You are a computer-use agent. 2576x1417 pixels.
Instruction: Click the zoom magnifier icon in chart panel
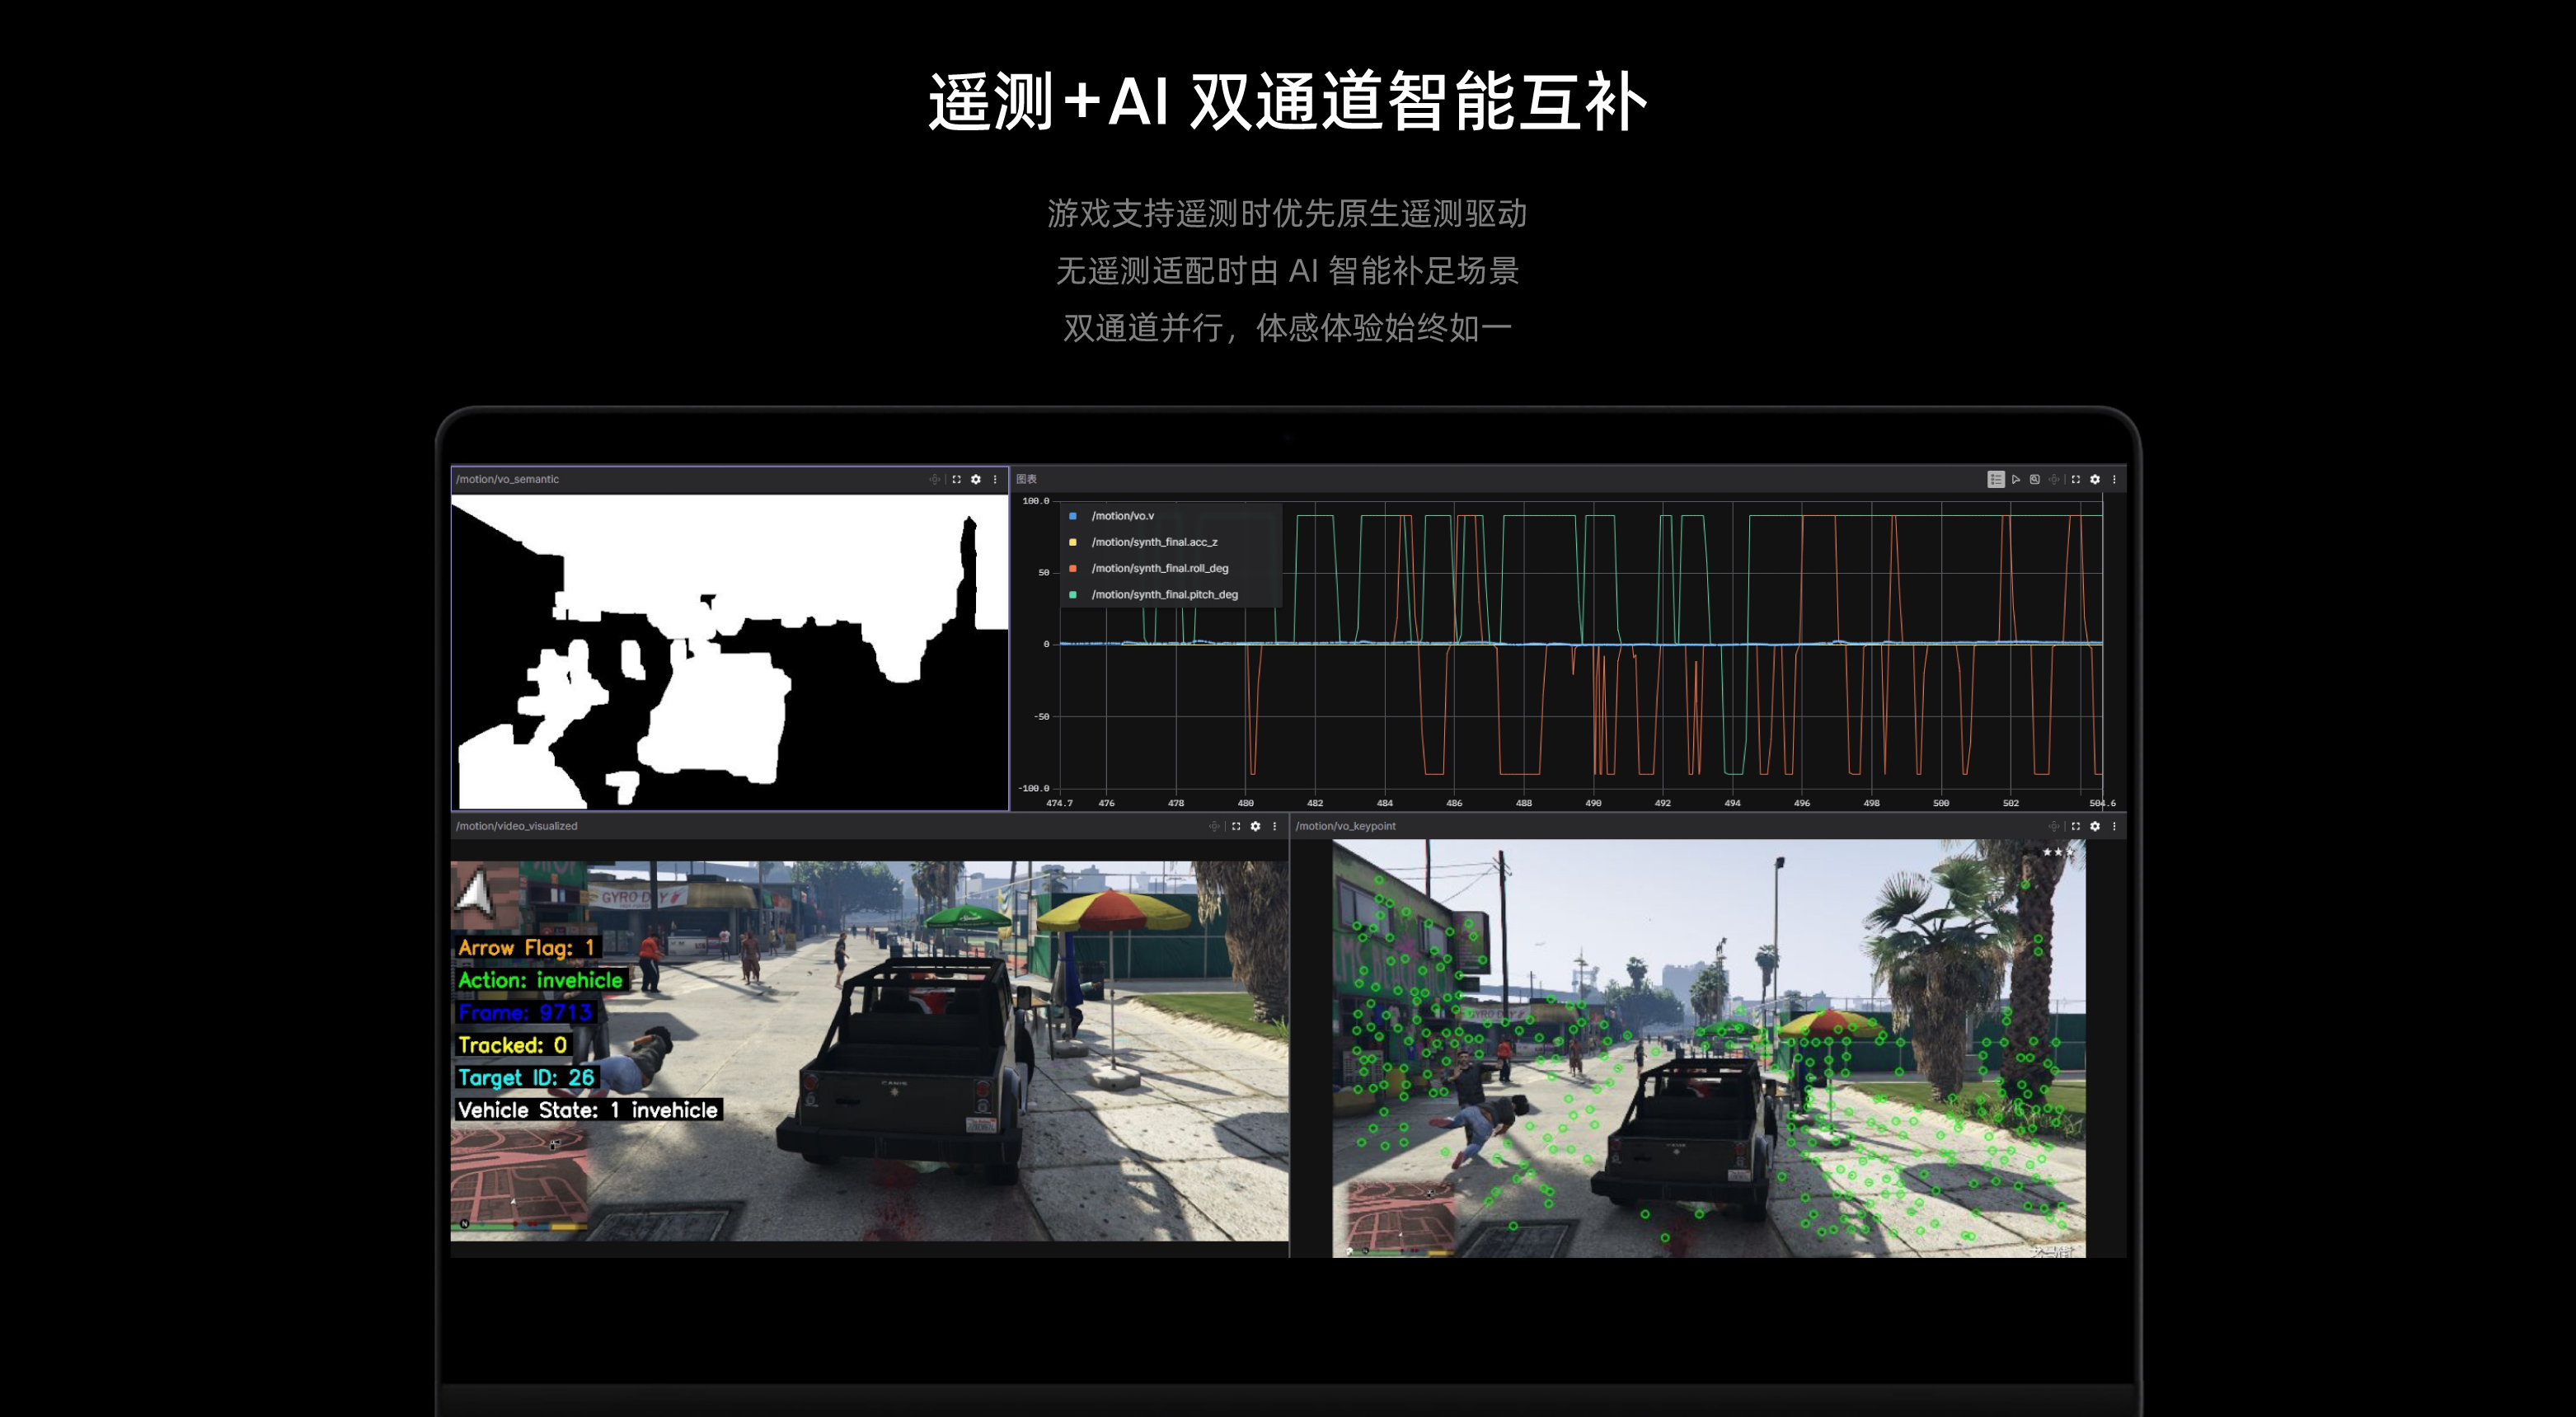(x=2035, y=479)
